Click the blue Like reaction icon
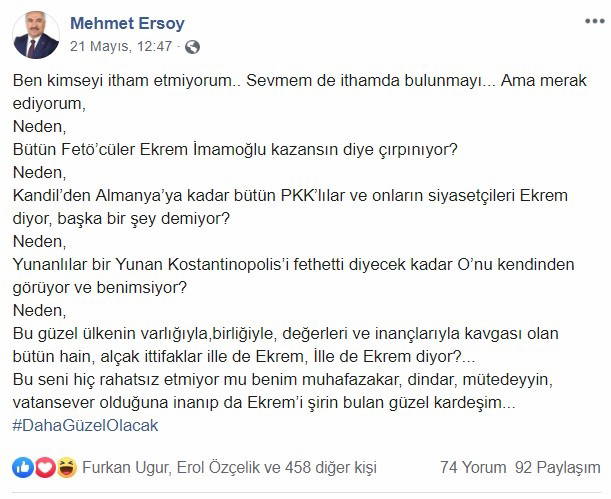The image size is (611, 499). coord(22,467)
